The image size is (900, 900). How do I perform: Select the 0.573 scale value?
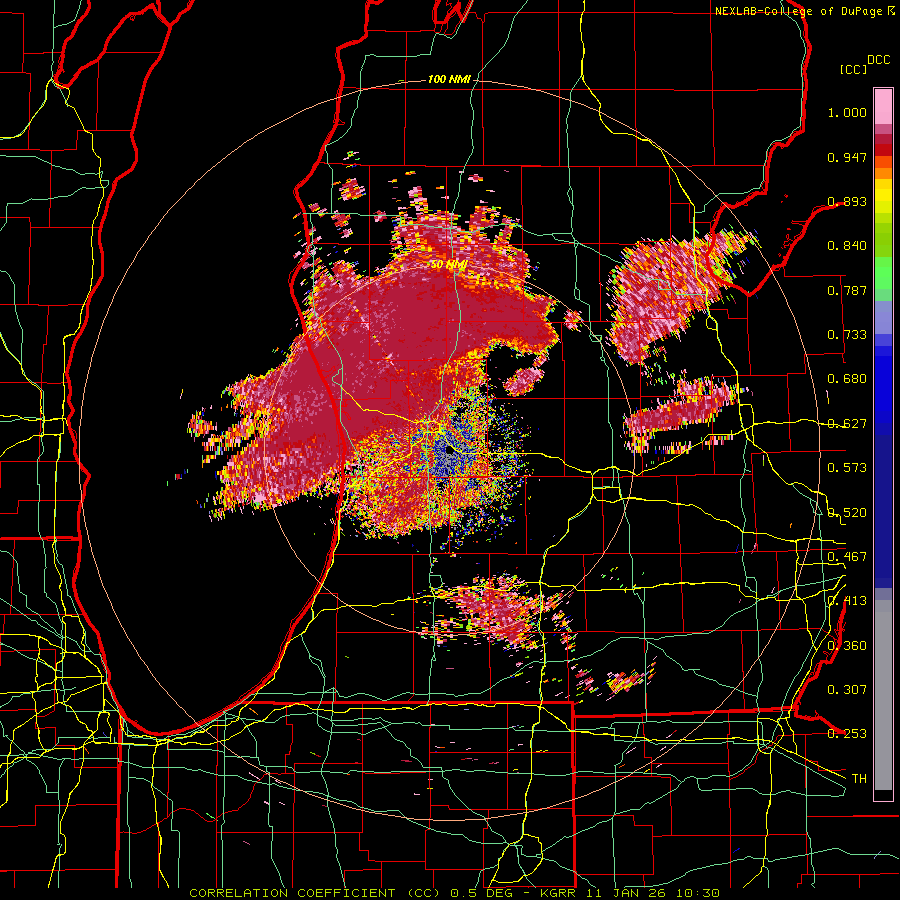[847, 468]
